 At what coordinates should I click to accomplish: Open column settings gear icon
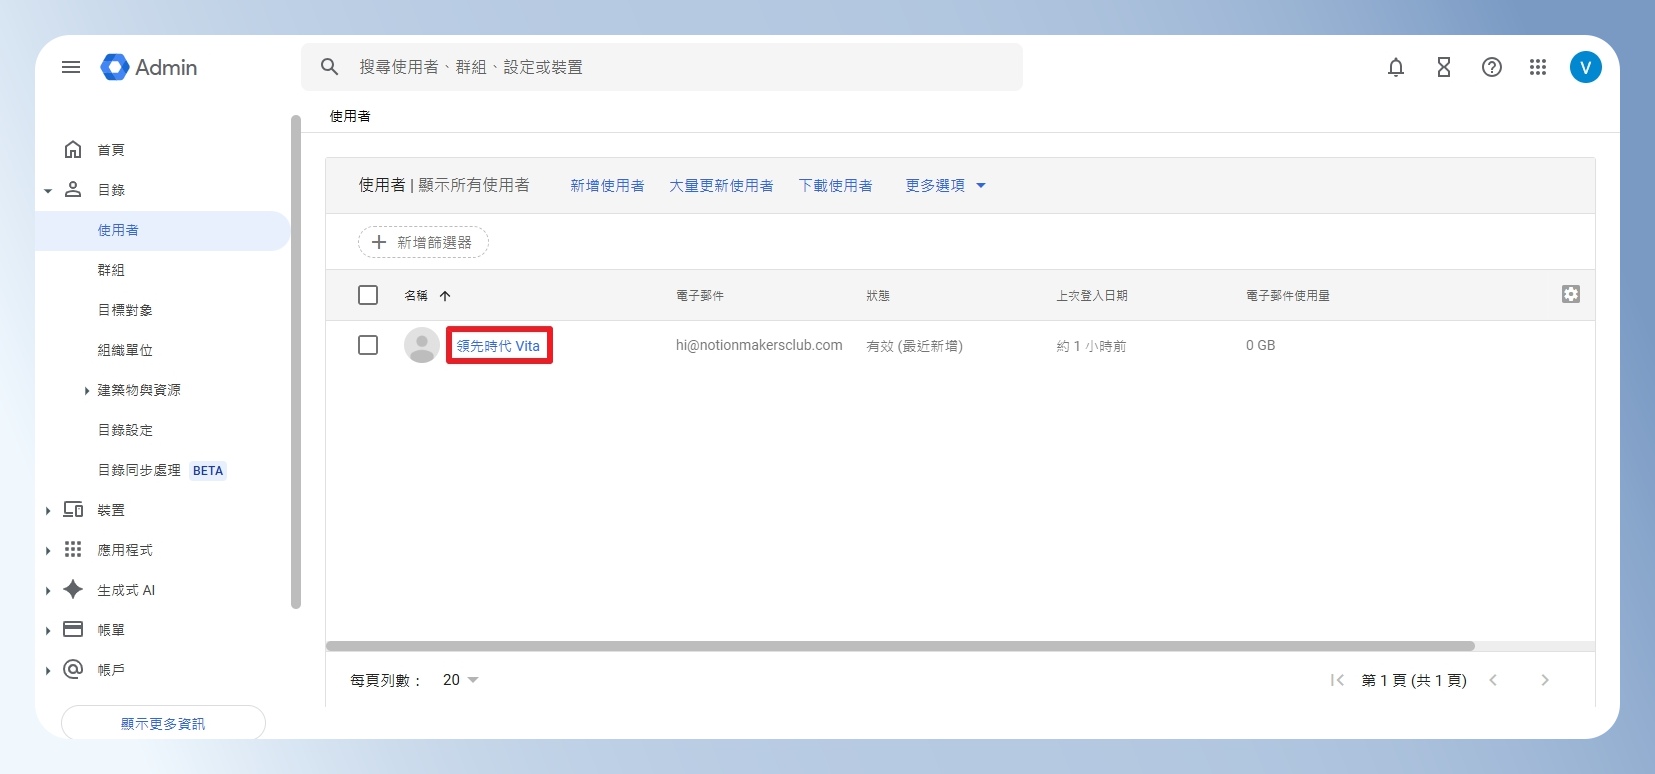pos(1571,294)
